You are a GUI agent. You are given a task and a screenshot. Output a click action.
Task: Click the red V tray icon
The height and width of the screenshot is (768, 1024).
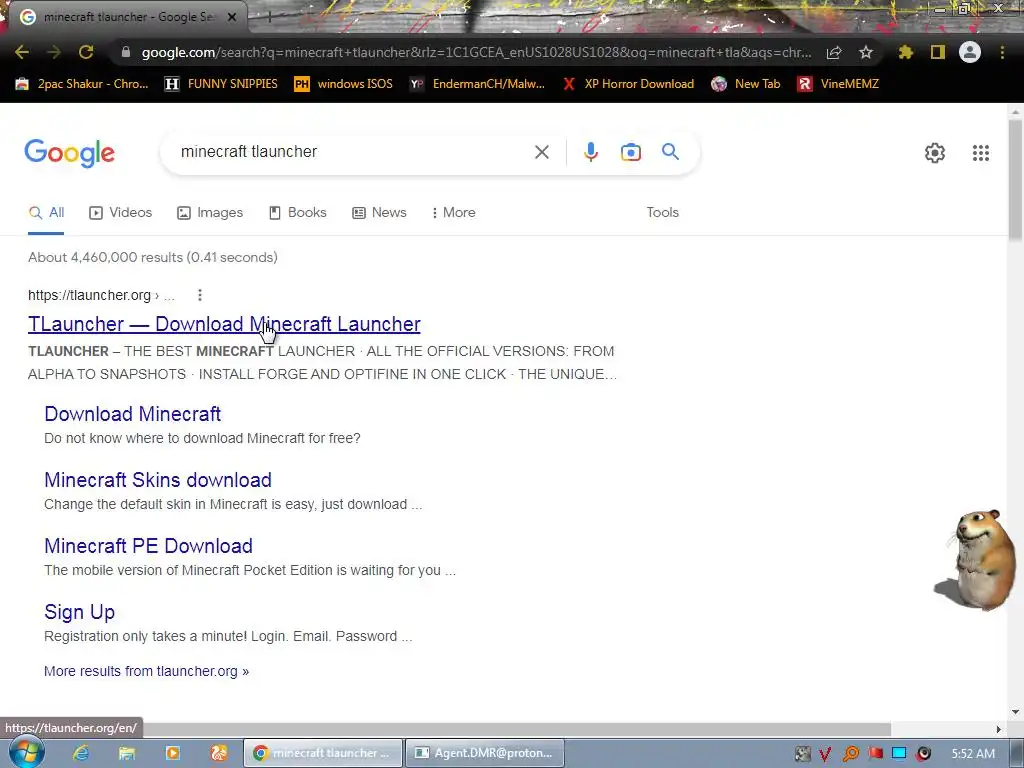(x=825, y=754)
